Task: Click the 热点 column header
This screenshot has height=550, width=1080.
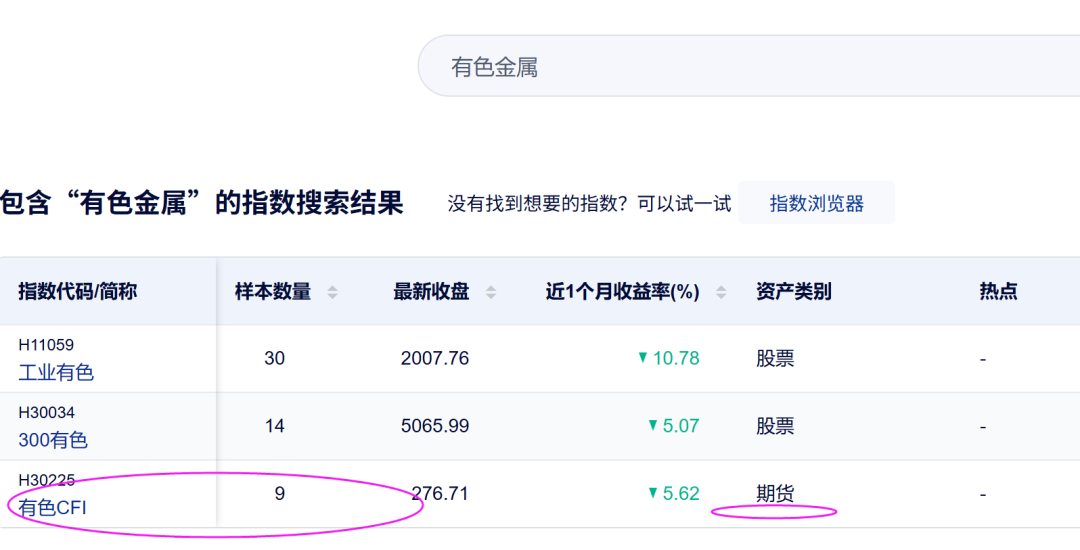Action: [x=998, y=292]
